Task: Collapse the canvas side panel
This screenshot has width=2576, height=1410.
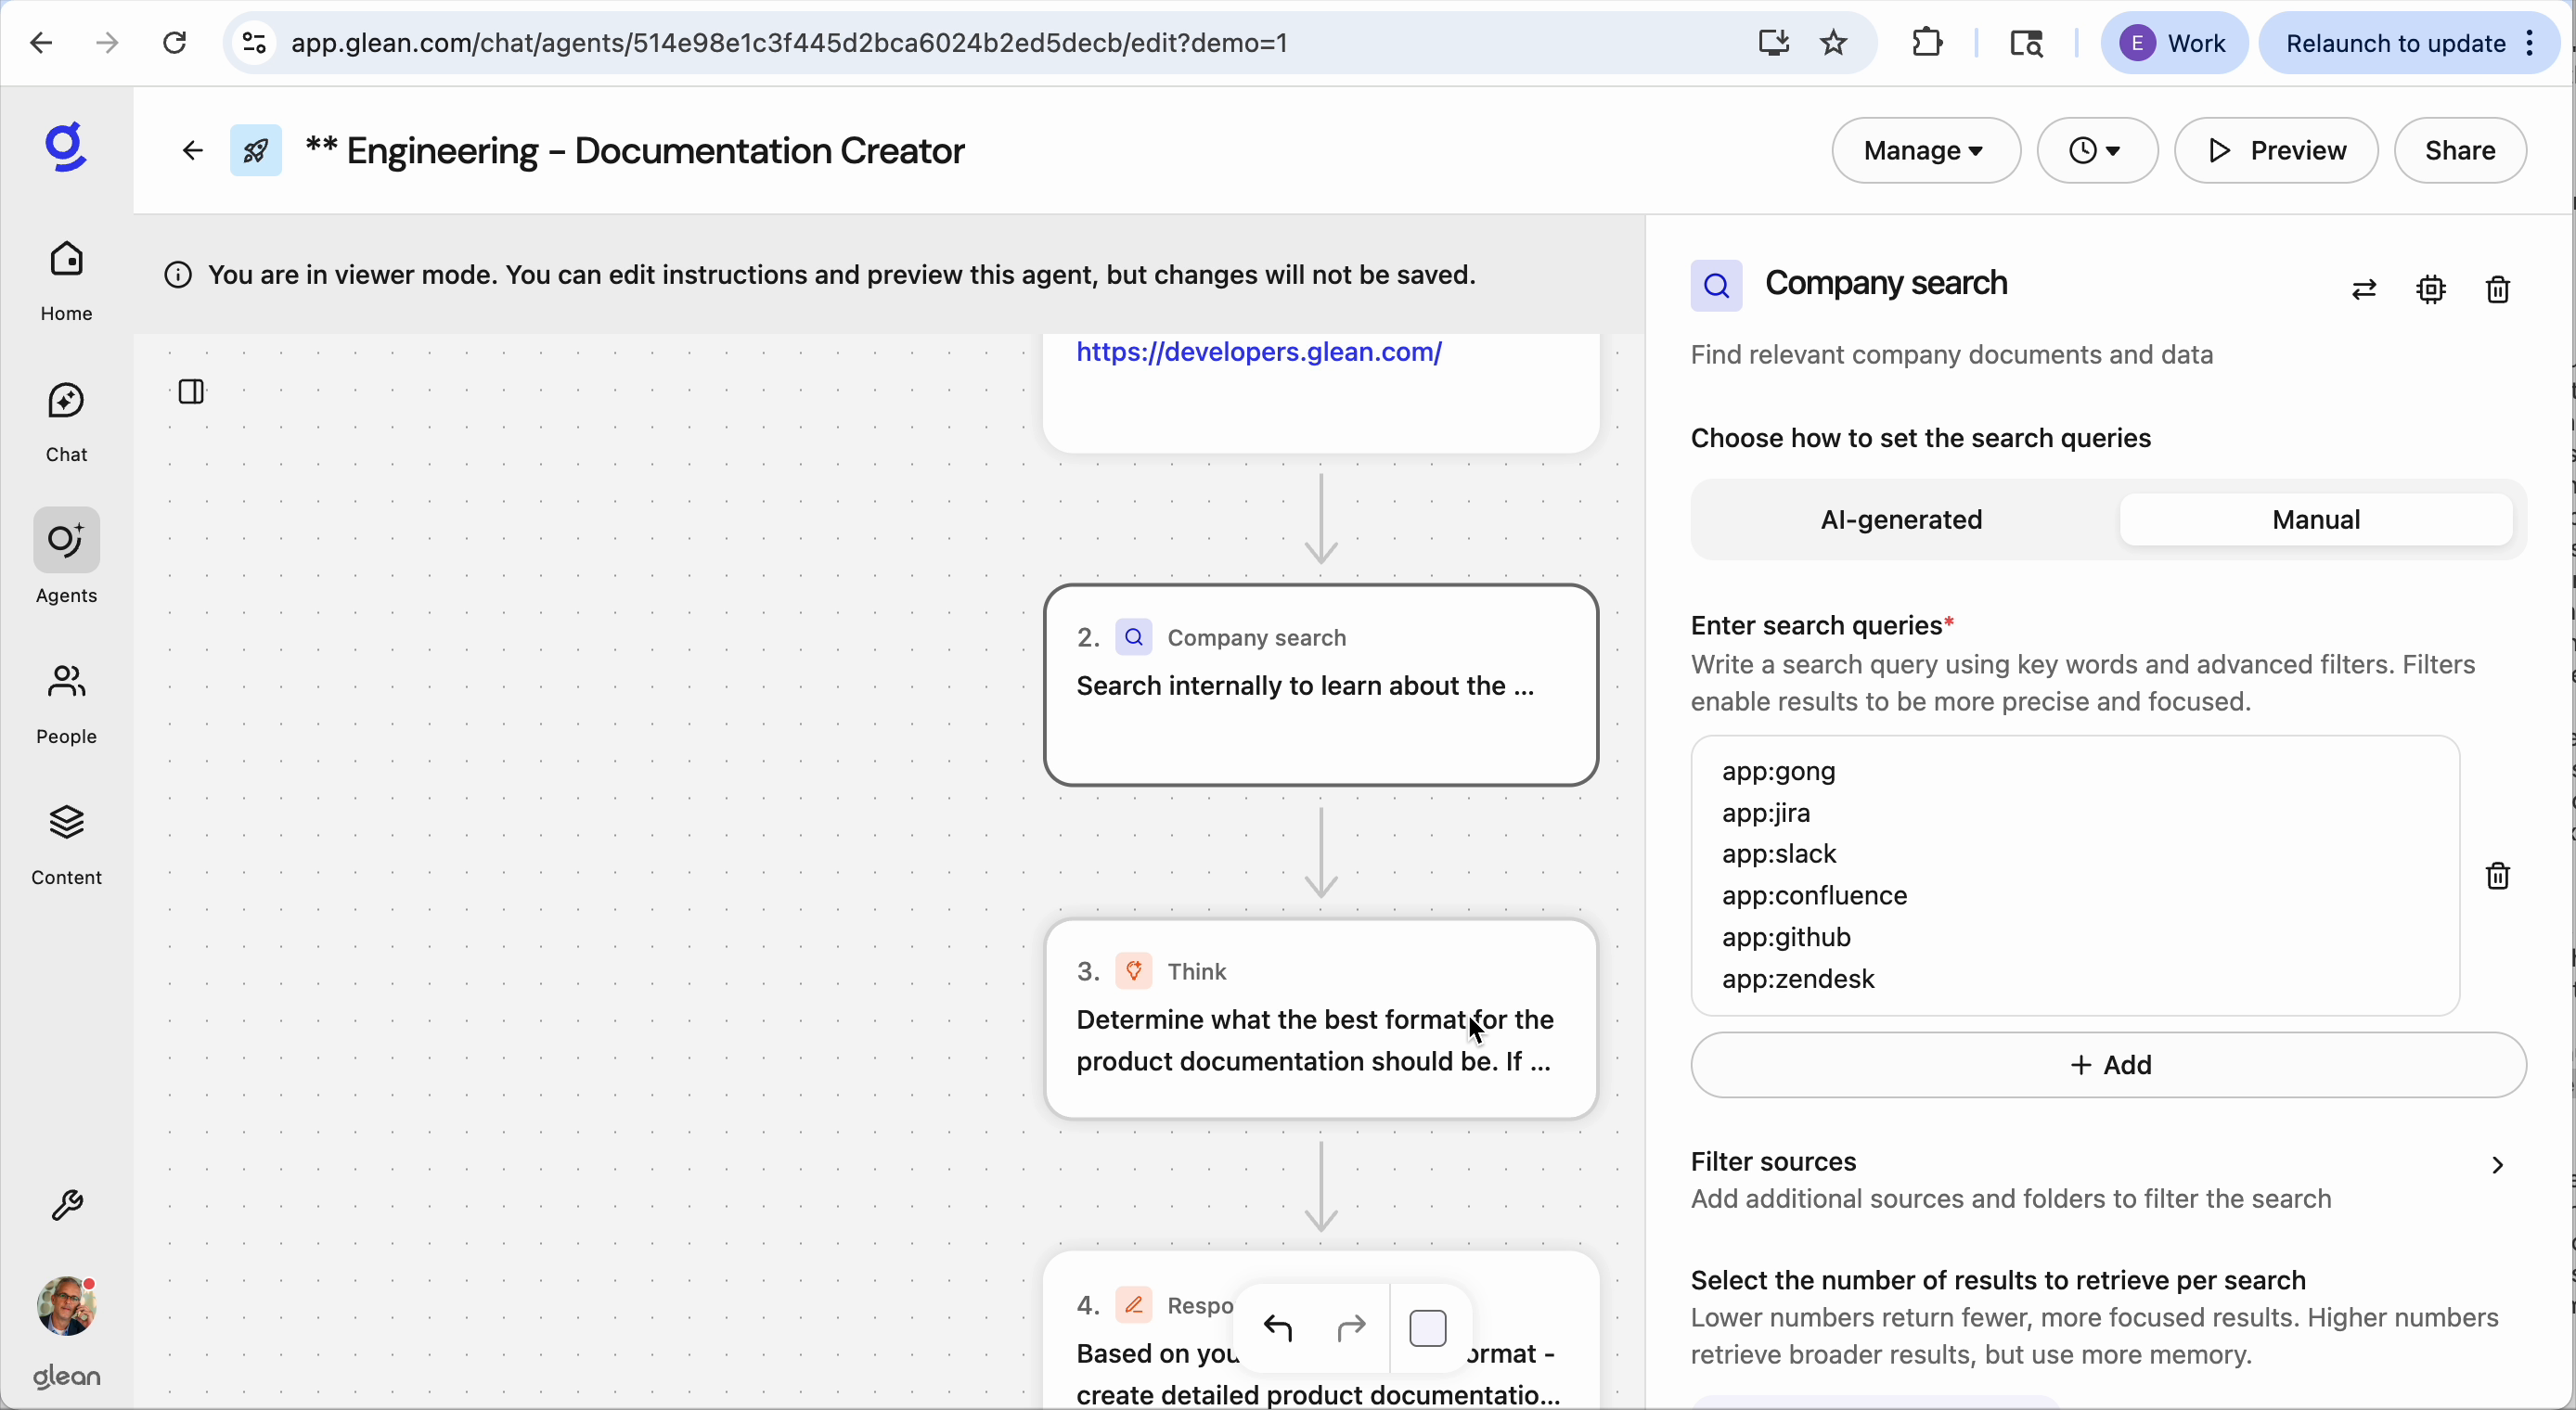Action: tap(191, 391)
